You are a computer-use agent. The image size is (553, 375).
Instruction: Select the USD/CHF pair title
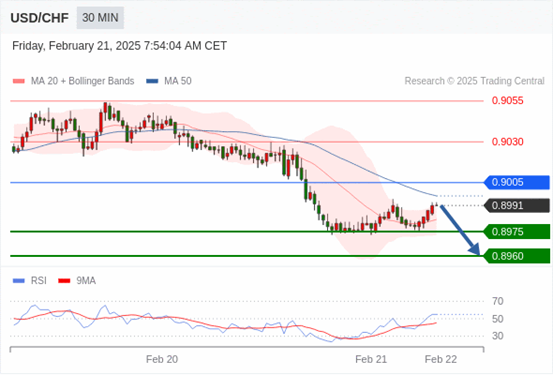tap(40, 18)
